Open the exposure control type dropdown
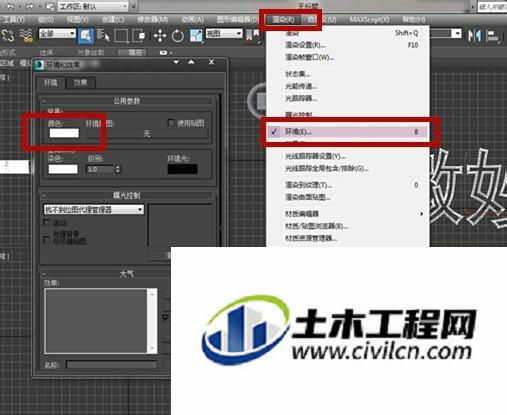507x415 pixels. (94, 209)
